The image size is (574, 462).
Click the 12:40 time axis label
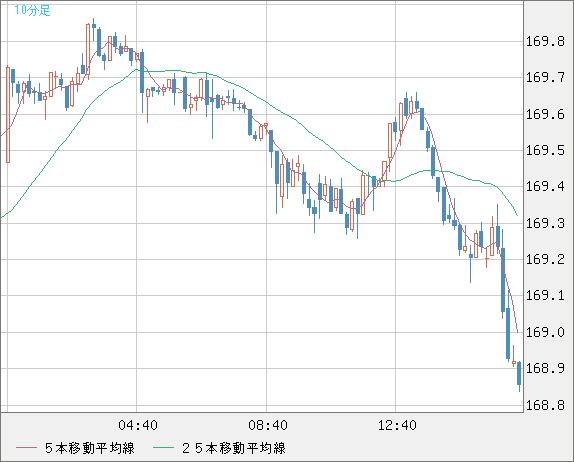coord(397,425)
